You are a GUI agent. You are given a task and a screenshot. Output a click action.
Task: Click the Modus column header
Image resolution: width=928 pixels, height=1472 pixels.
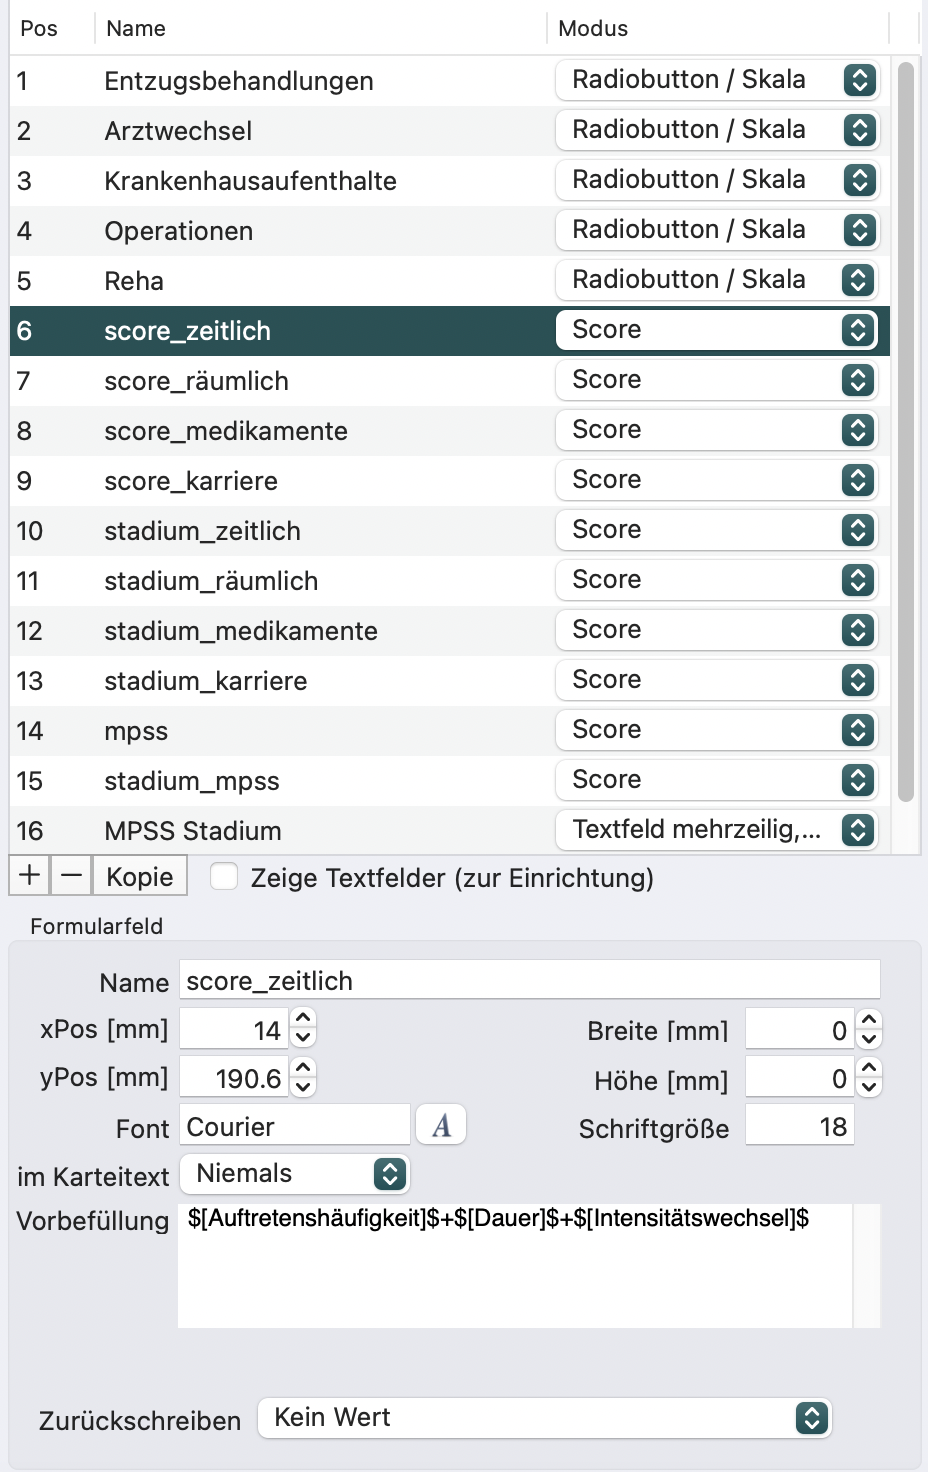tap(593, 28)
